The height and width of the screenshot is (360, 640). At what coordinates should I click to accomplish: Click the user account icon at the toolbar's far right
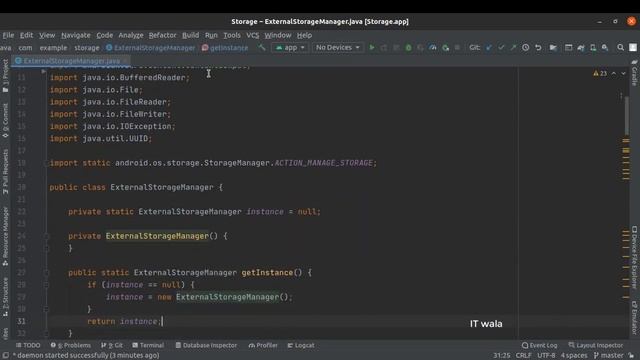(x=633, y=48)
